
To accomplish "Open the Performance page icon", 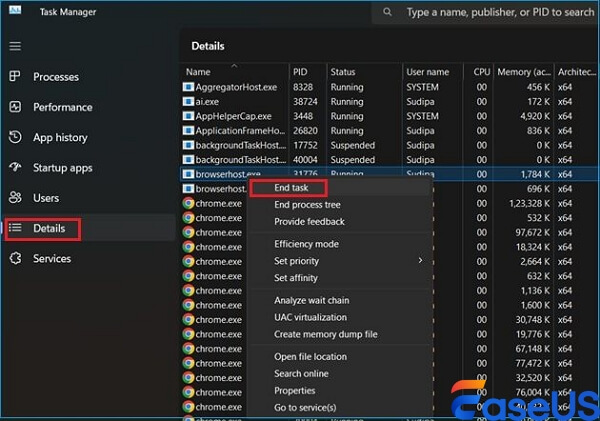I will pyautogui.click(x=14, y=107).
